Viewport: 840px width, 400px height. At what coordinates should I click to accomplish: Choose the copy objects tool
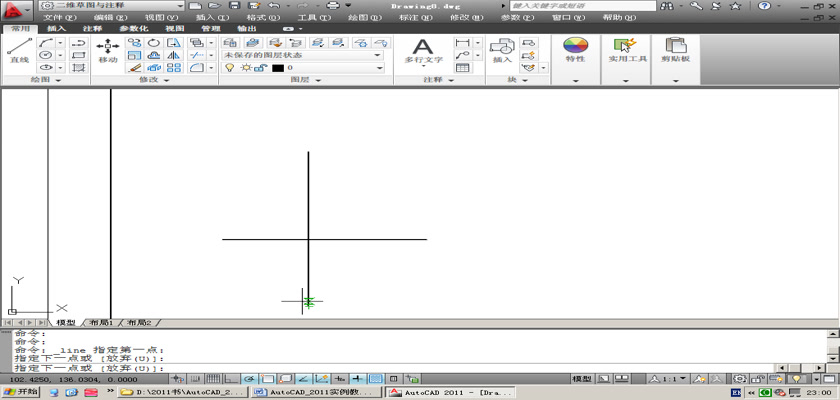[134, 43]
